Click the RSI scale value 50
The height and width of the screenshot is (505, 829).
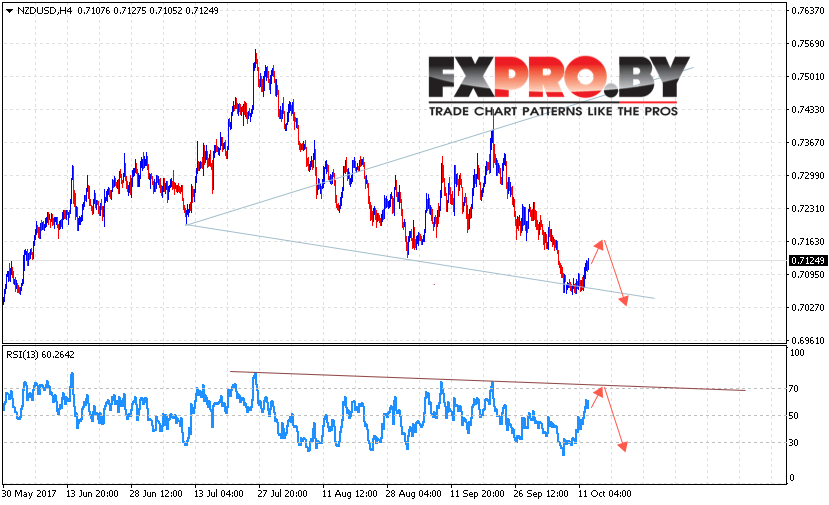pyautogui.click(x=794, y=416)
